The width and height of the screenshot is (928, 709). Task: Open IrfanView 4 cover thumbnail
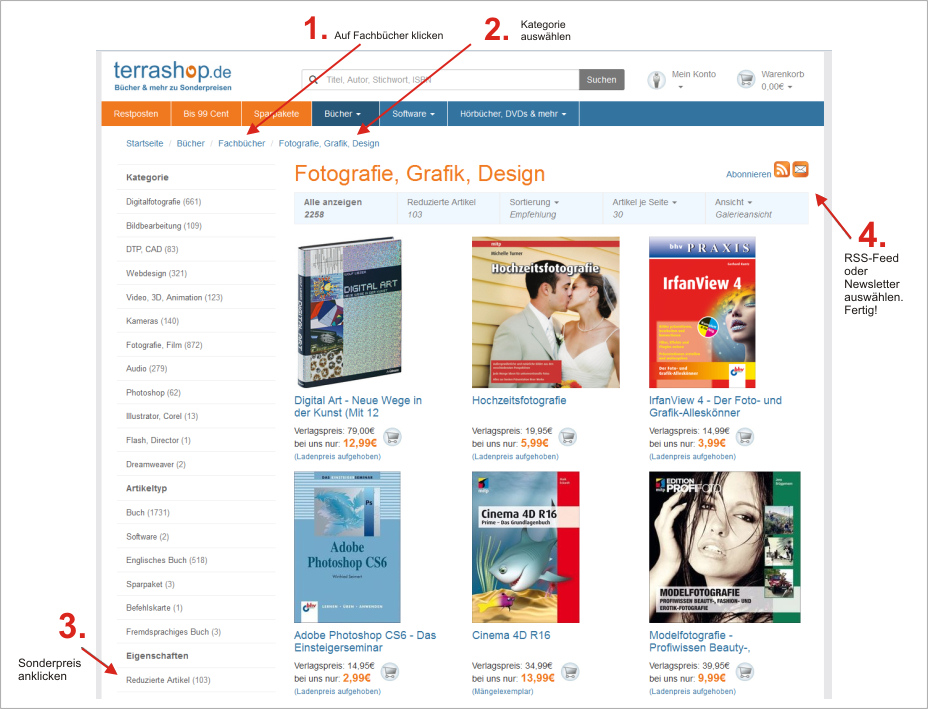(702, 312)
